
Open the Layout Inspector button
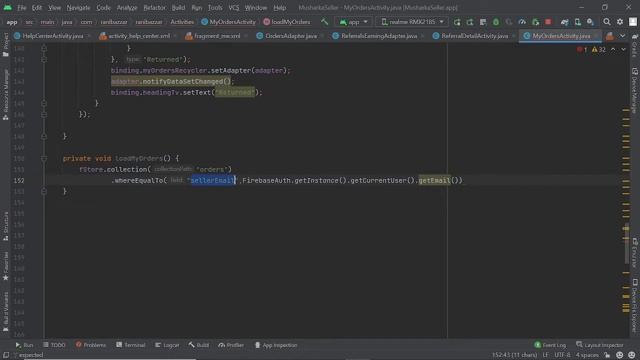click(600, 345)
